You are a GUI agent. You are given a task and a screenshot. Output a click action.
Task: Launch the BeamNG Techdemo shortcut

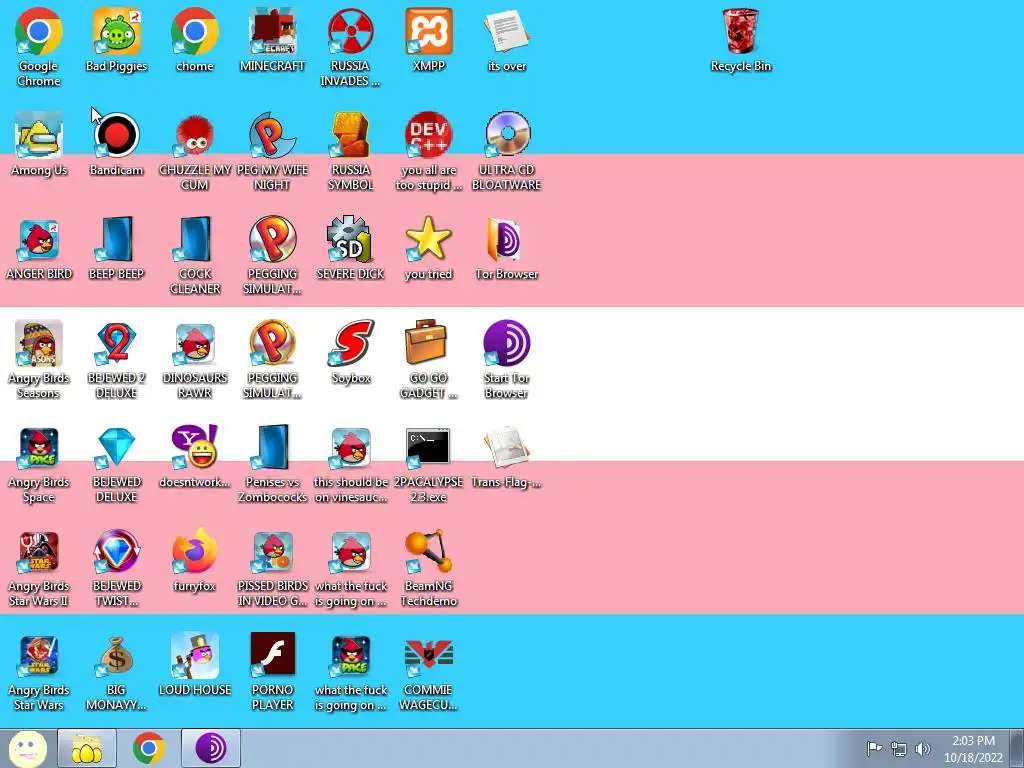coord(428,568)
